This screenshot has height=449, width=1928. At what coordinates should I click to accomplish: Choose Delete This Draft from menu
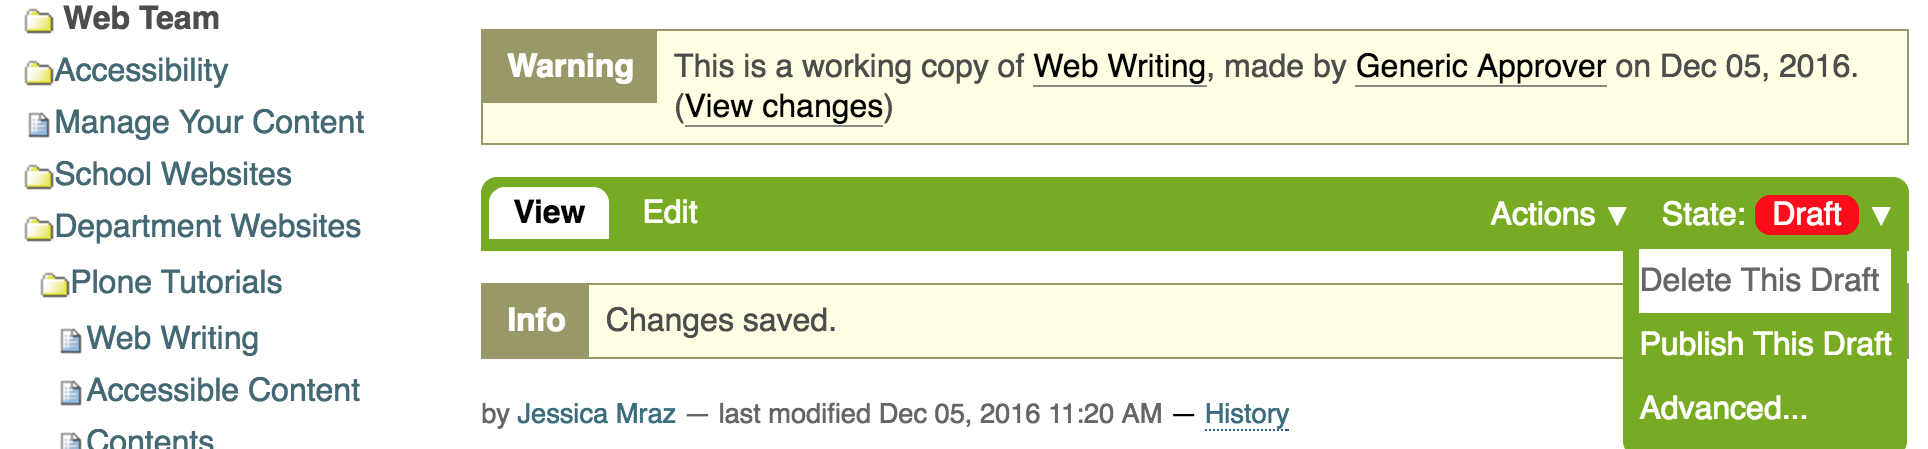coord(1759,280)
